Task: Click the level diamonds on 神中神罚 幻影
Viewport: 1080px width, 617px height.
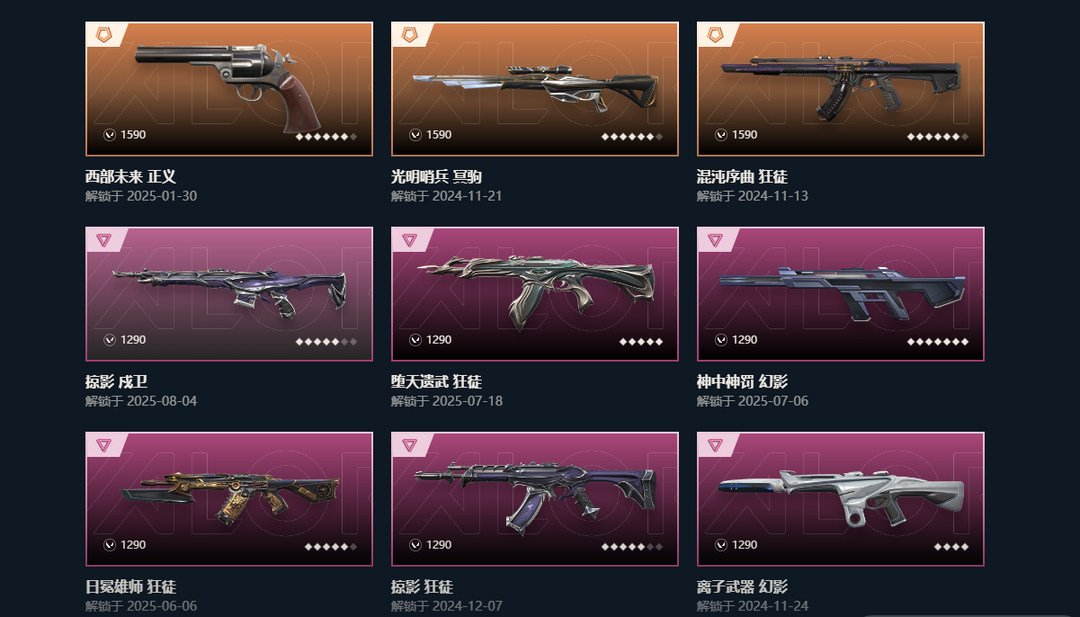Action: click(938, 342)
